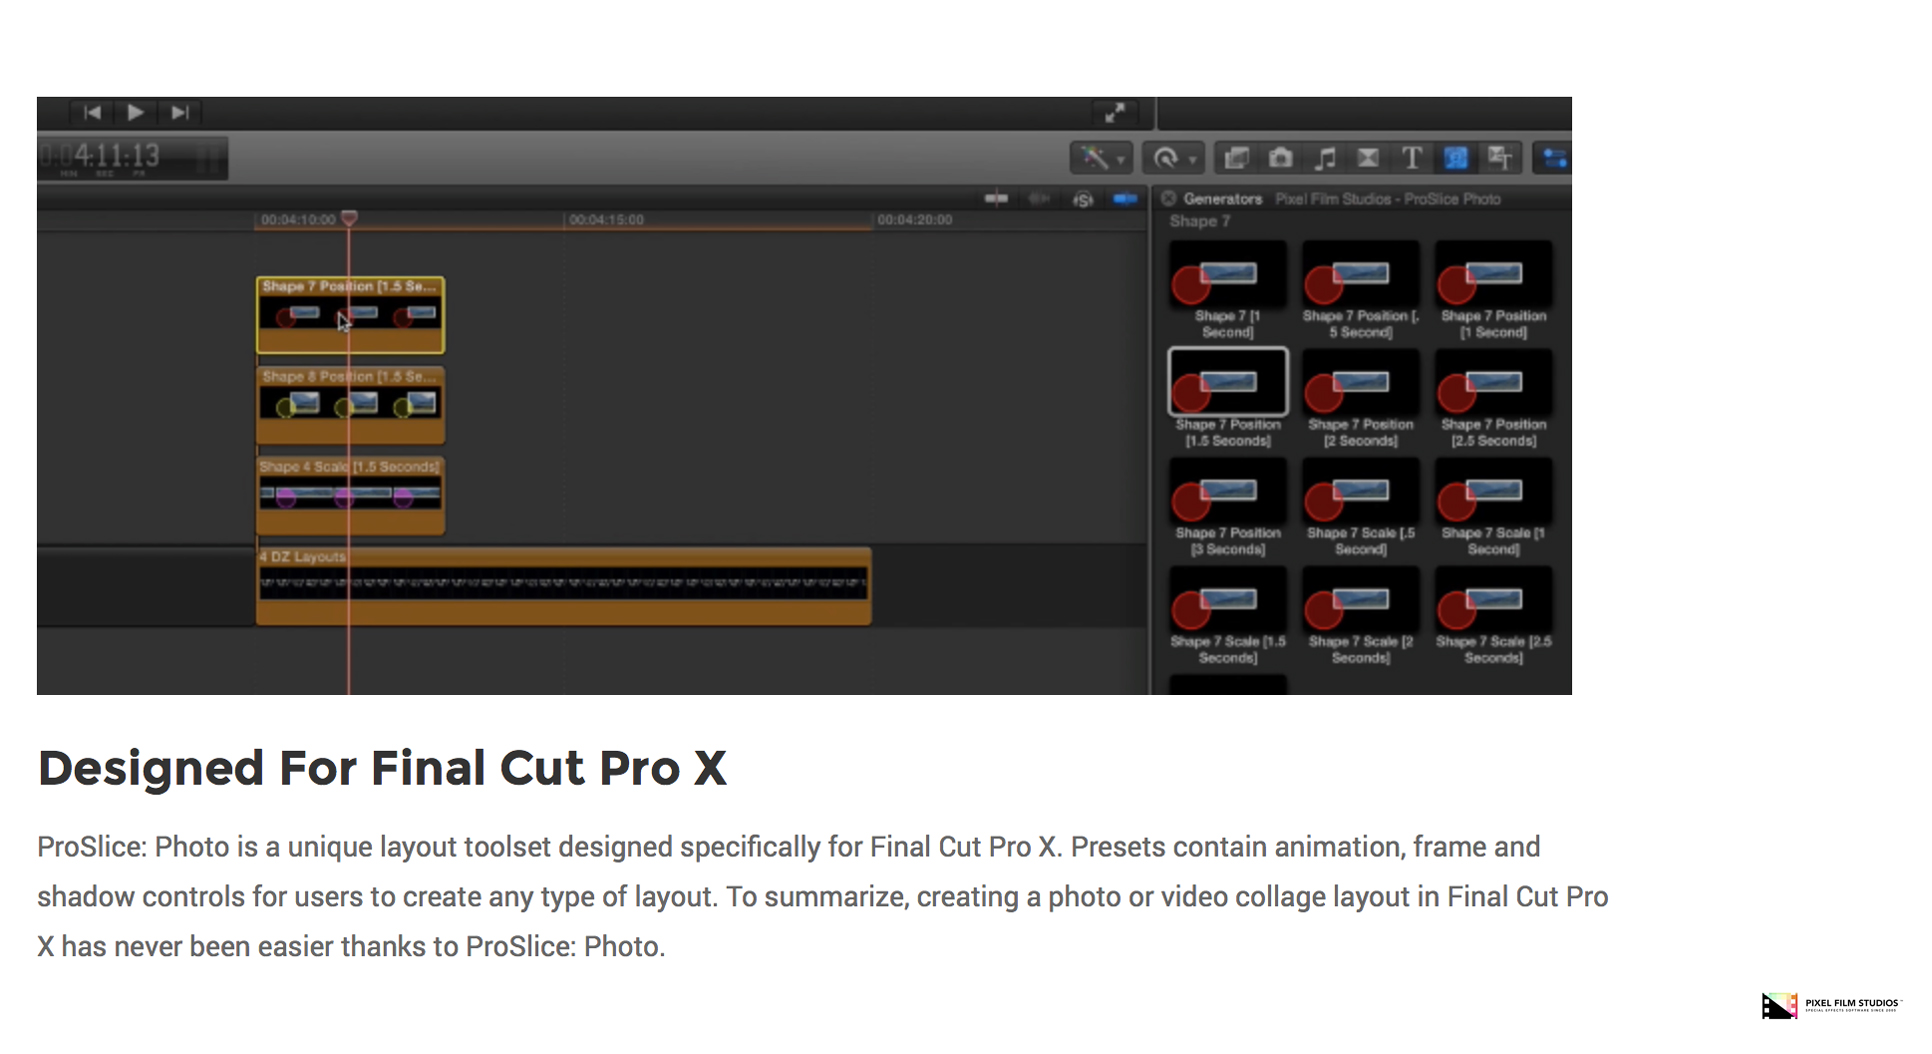Open the music and sound browser
Image resolution: width=1932 pixels, height=1054 pixels.
click(x=1325, y=158)
